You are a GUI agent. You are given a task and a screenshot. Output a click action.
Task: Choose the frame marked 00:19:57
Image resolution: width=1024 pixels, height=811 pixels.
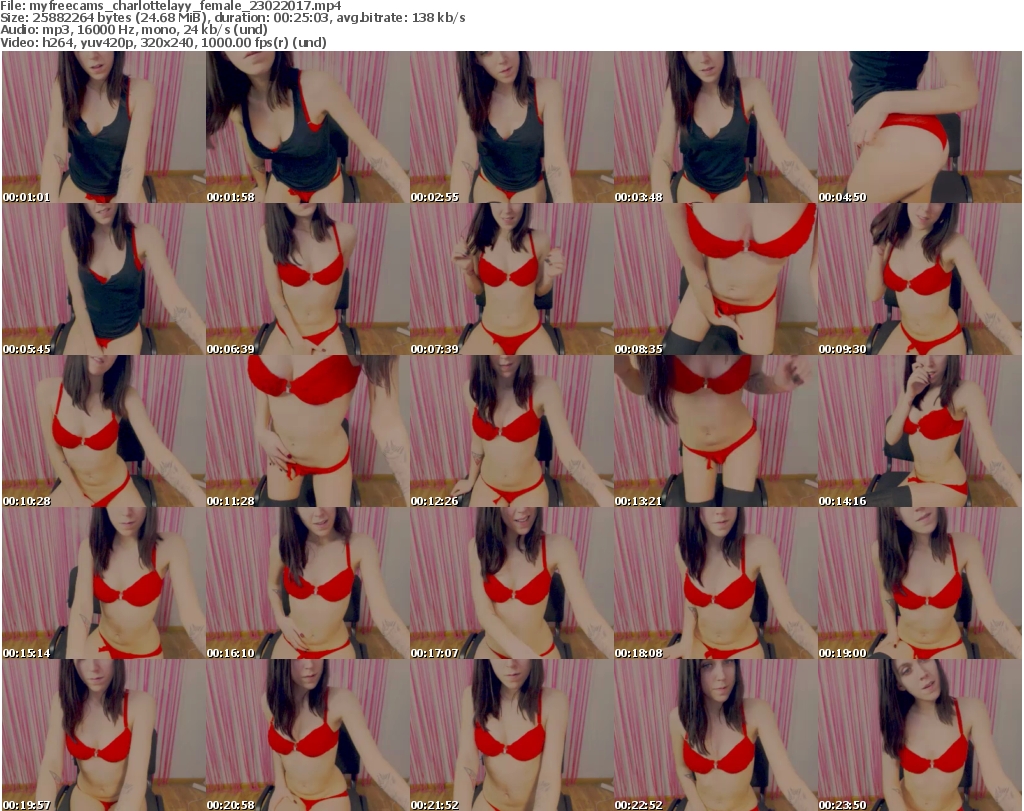coord(104,735)
